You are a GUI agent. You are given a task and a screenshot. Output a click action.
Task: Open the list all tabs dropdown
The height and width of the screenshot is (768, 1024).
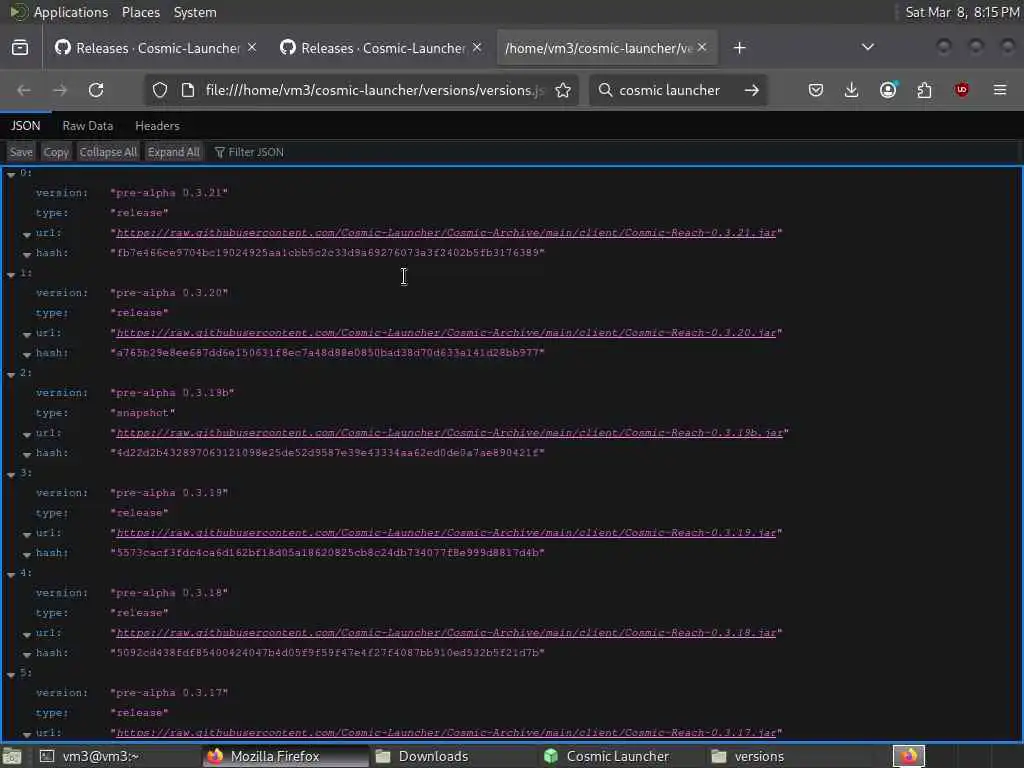coord(868,47)
